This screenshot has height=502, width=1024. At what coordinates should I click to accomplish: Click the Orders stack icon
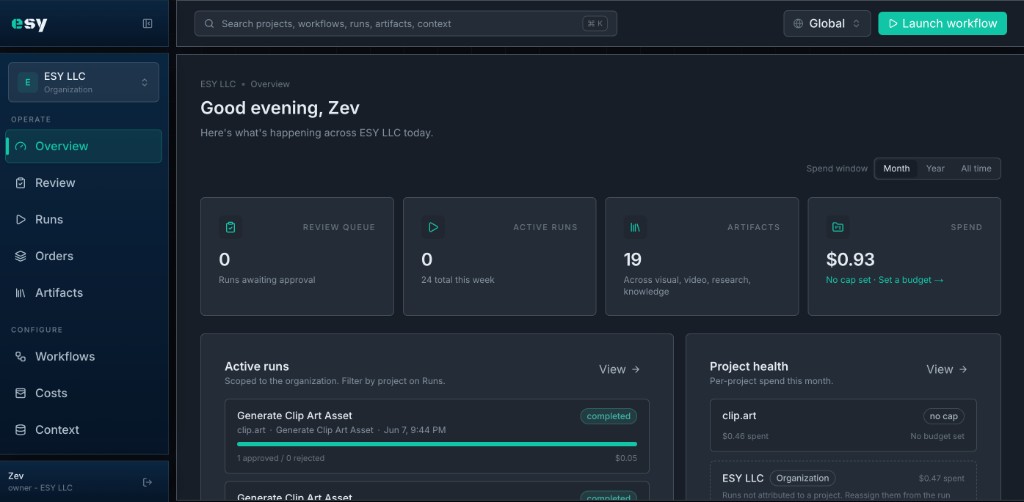coord(20,256)
